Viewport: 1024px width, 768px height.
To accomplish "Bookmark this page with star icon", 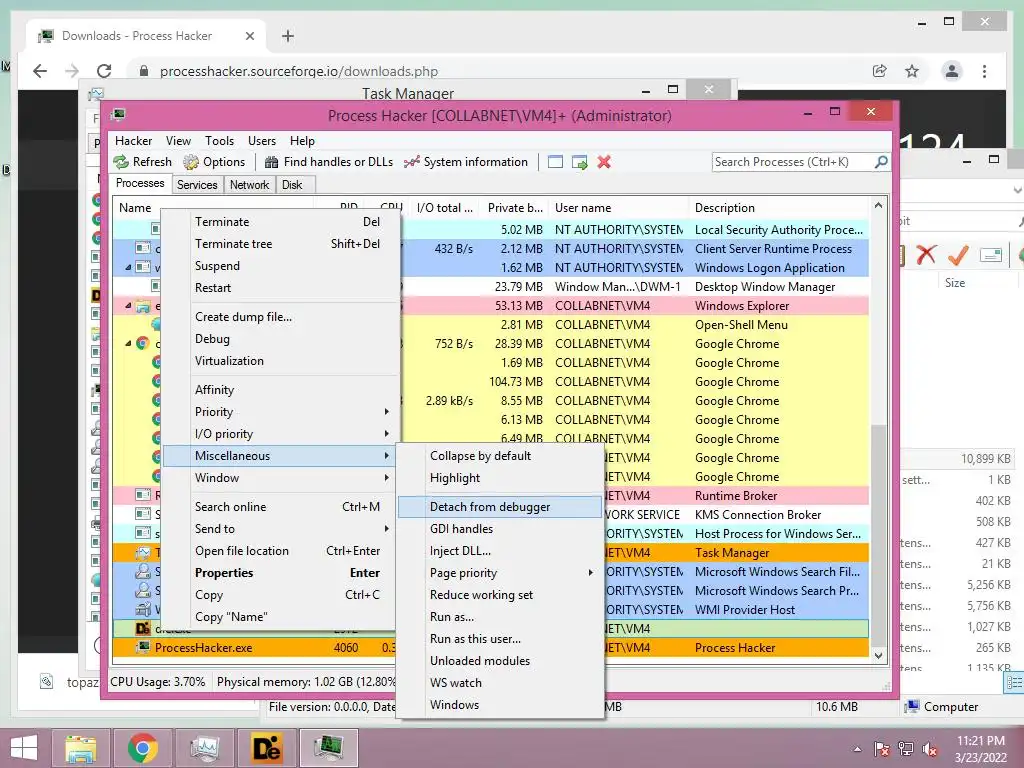I will point(912,71).
